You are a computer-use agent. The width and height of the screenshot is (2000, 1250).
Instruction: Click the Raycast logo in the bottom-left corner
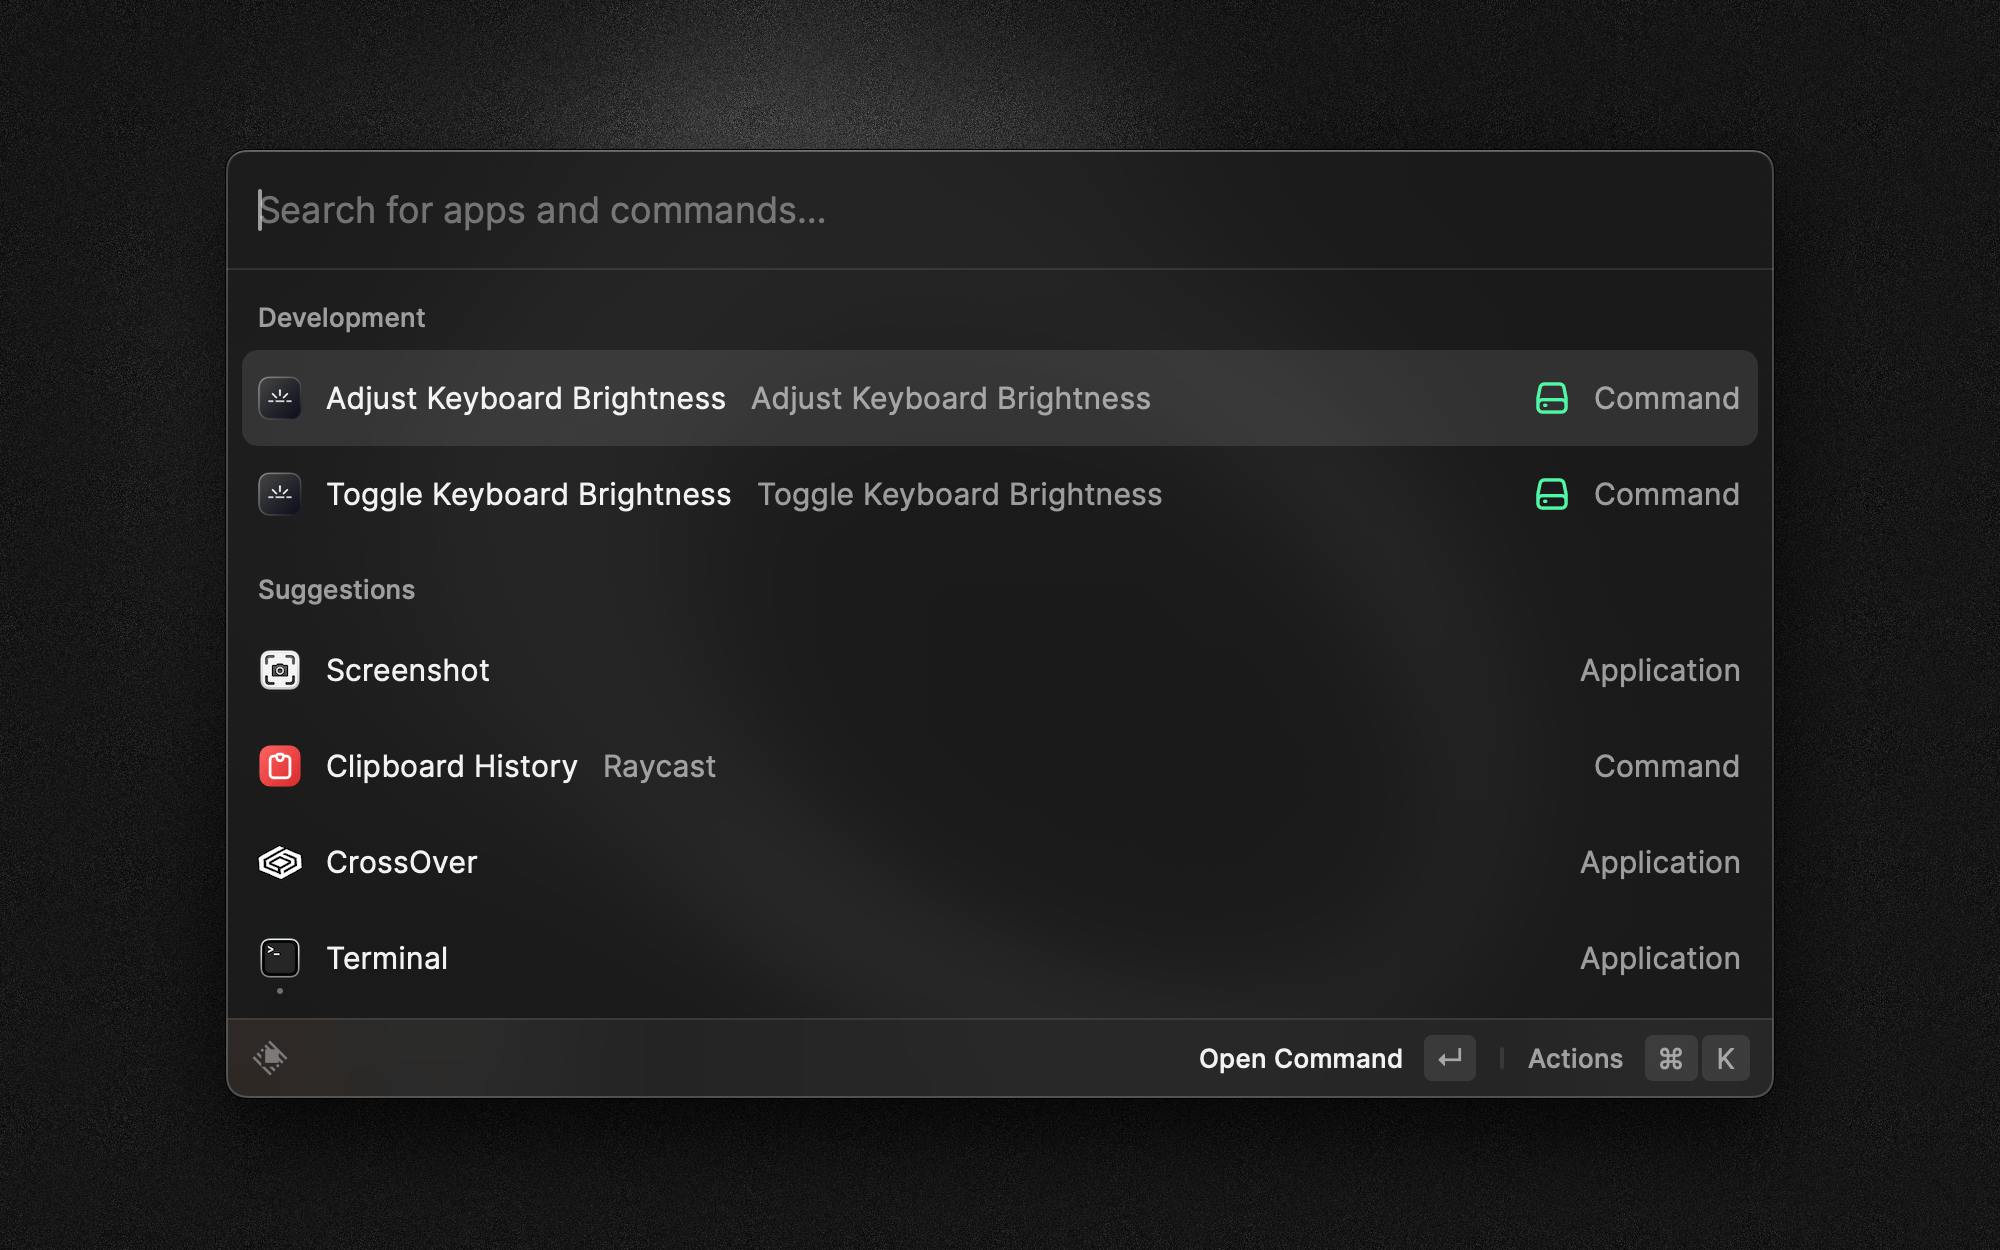(269, 1058)
